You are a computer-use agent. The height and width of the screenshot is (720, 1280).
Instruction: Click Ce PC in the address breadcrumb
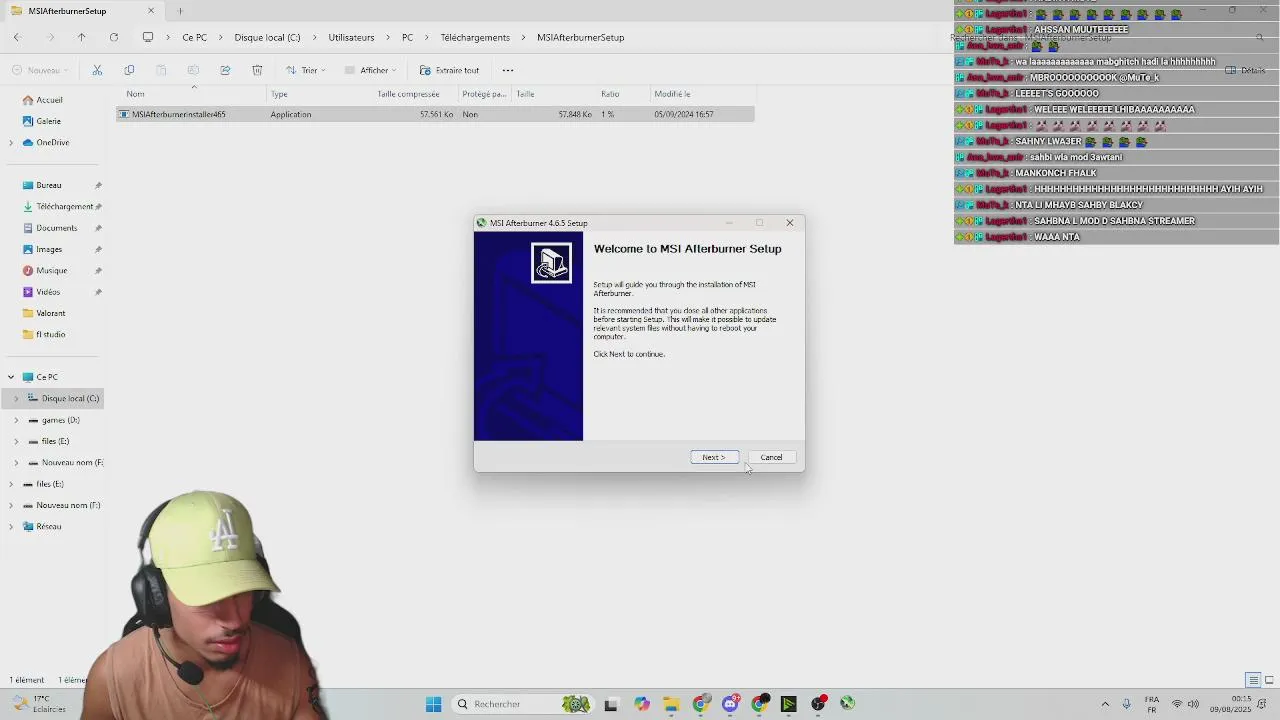pos(195,37)
